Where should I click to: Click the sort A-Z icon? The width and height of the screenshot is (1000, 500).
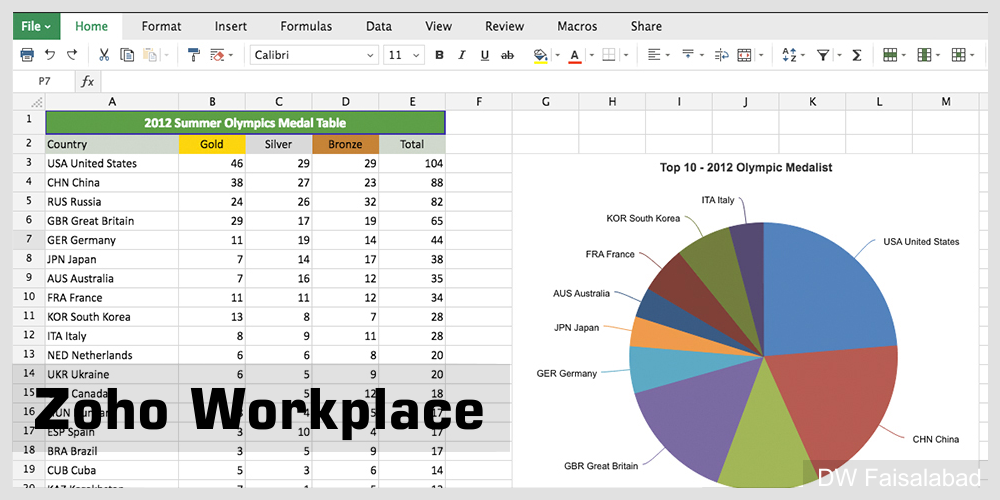point(790,55)
